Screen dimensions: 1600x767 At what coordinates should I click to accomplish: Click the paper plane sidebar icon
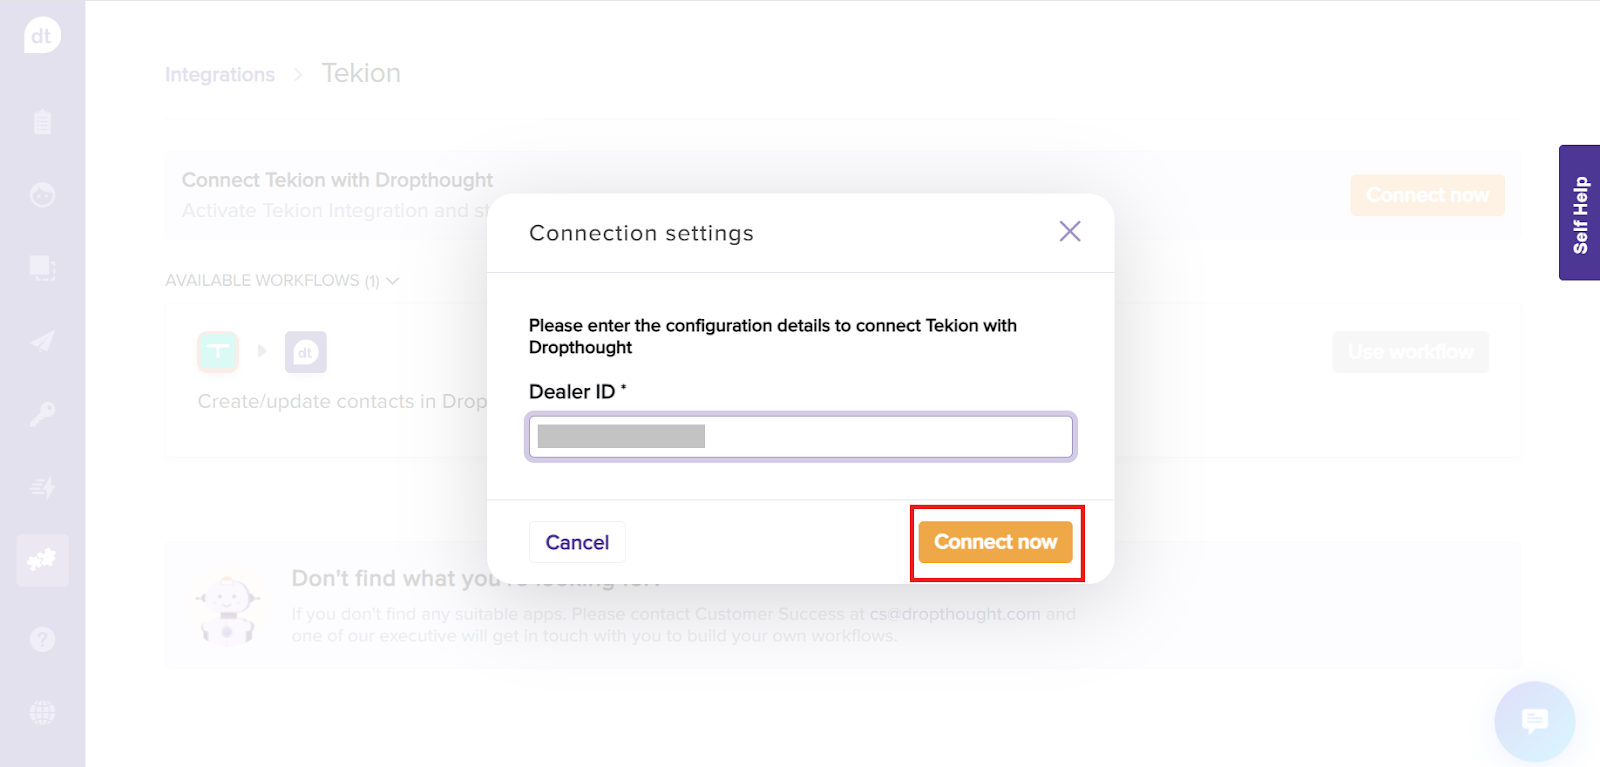click(42, 342)
